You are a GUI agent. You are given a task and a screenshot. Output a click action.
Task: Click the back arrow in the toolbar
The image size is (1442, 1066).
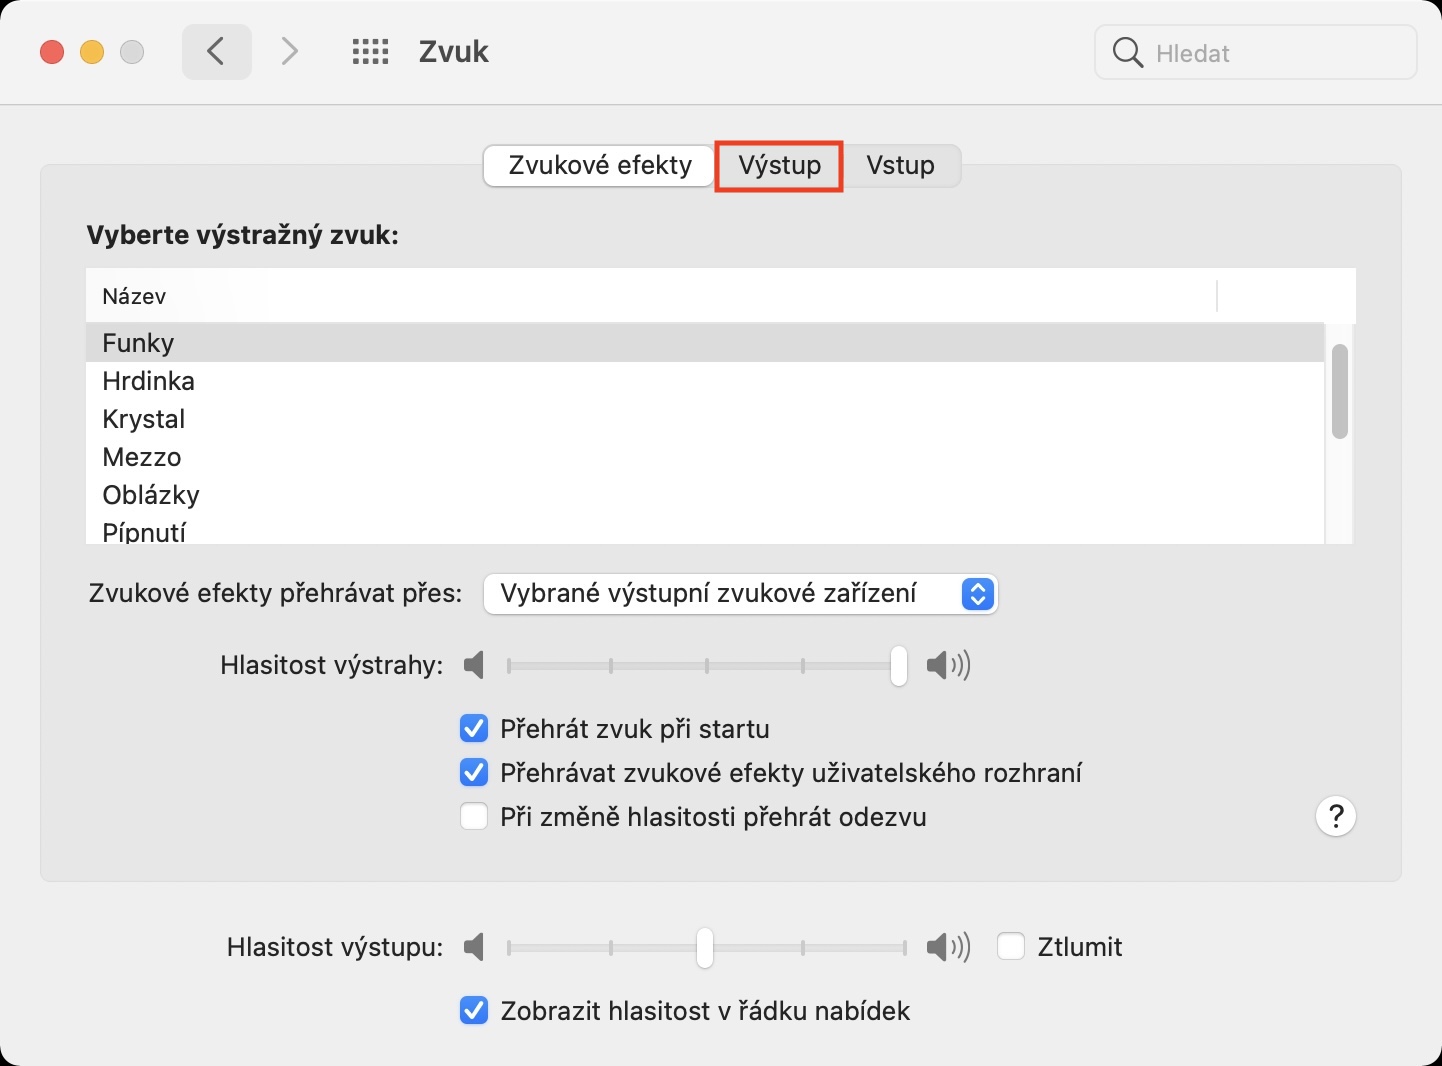[x=216, y=52]
